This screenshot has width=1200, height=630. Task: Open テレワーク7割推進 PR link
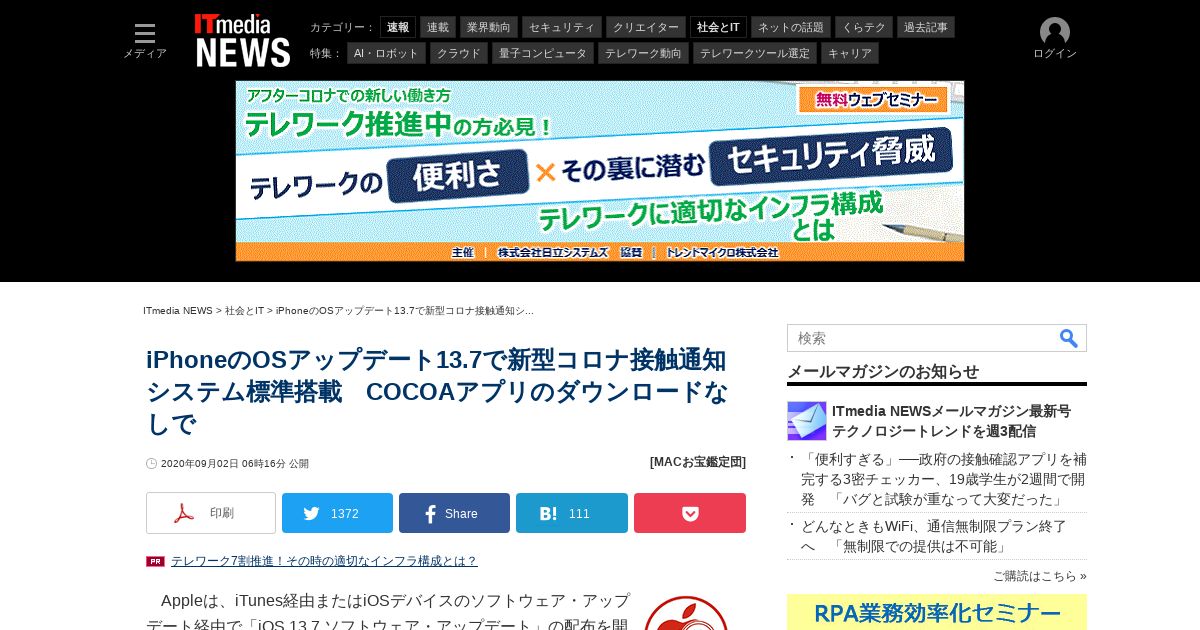324,561
